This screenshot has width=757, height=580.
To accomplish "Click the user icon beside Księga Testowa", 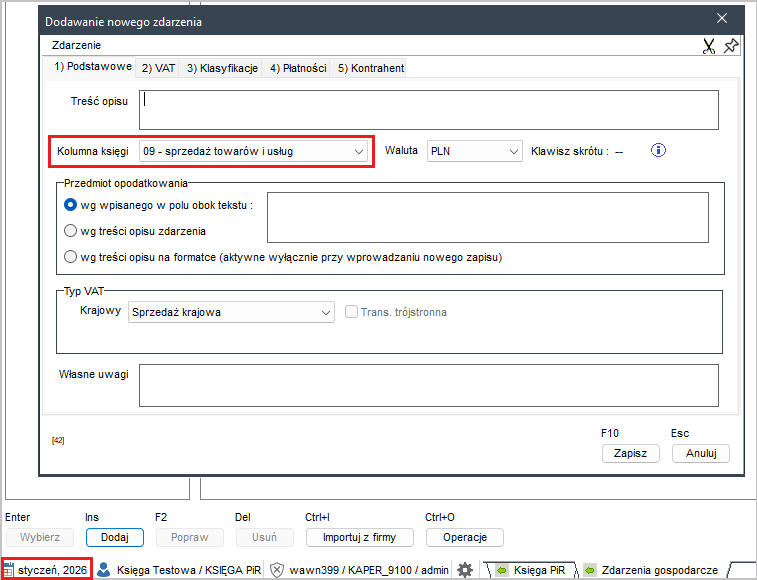I will click(x=105, y=569).
